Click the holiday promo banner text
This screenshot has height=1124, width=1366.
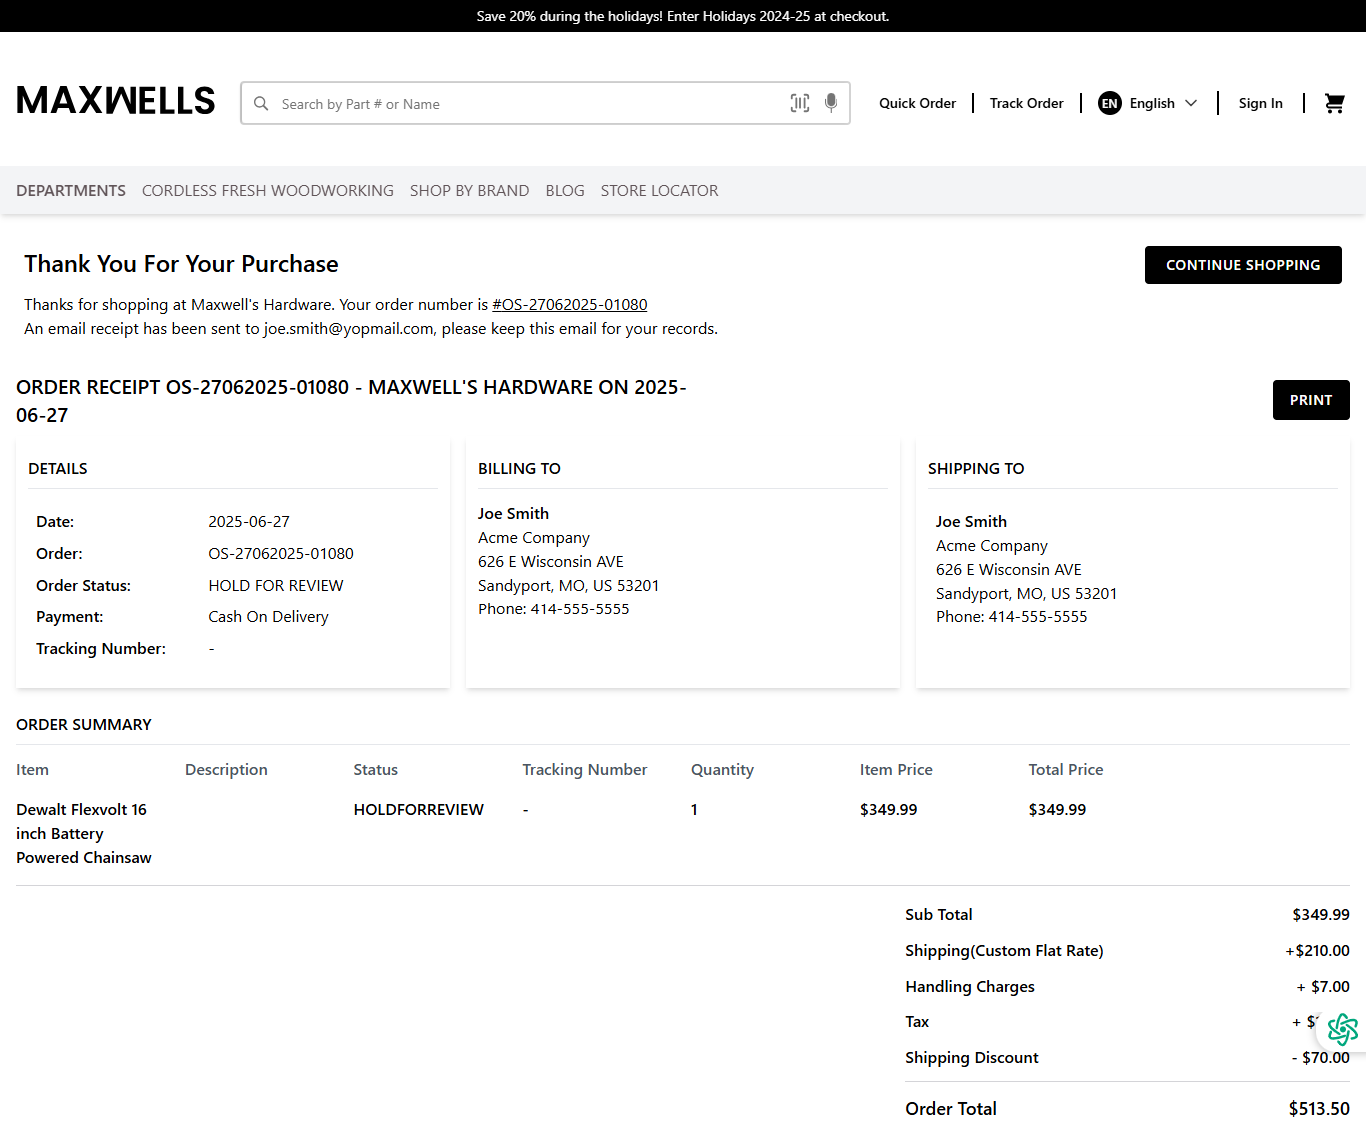683,16
